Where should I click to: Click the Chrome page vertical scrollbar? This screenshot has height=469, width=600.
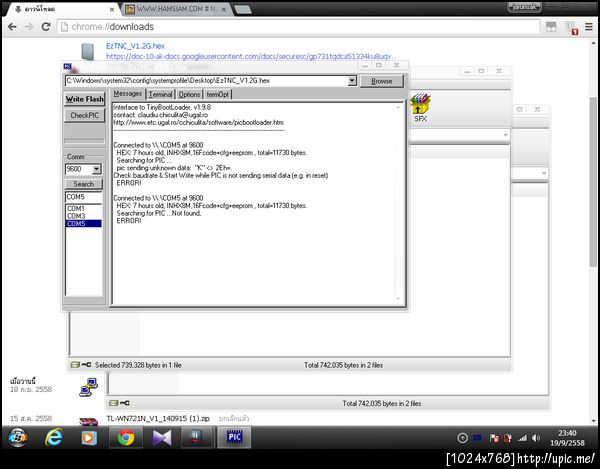593,182
